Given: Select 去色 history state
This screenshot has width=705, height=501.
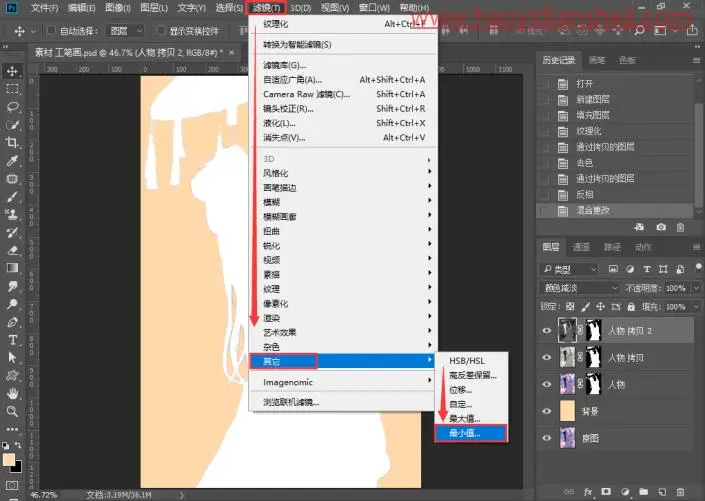Looking at the screenshot, I should click(616, 163).
